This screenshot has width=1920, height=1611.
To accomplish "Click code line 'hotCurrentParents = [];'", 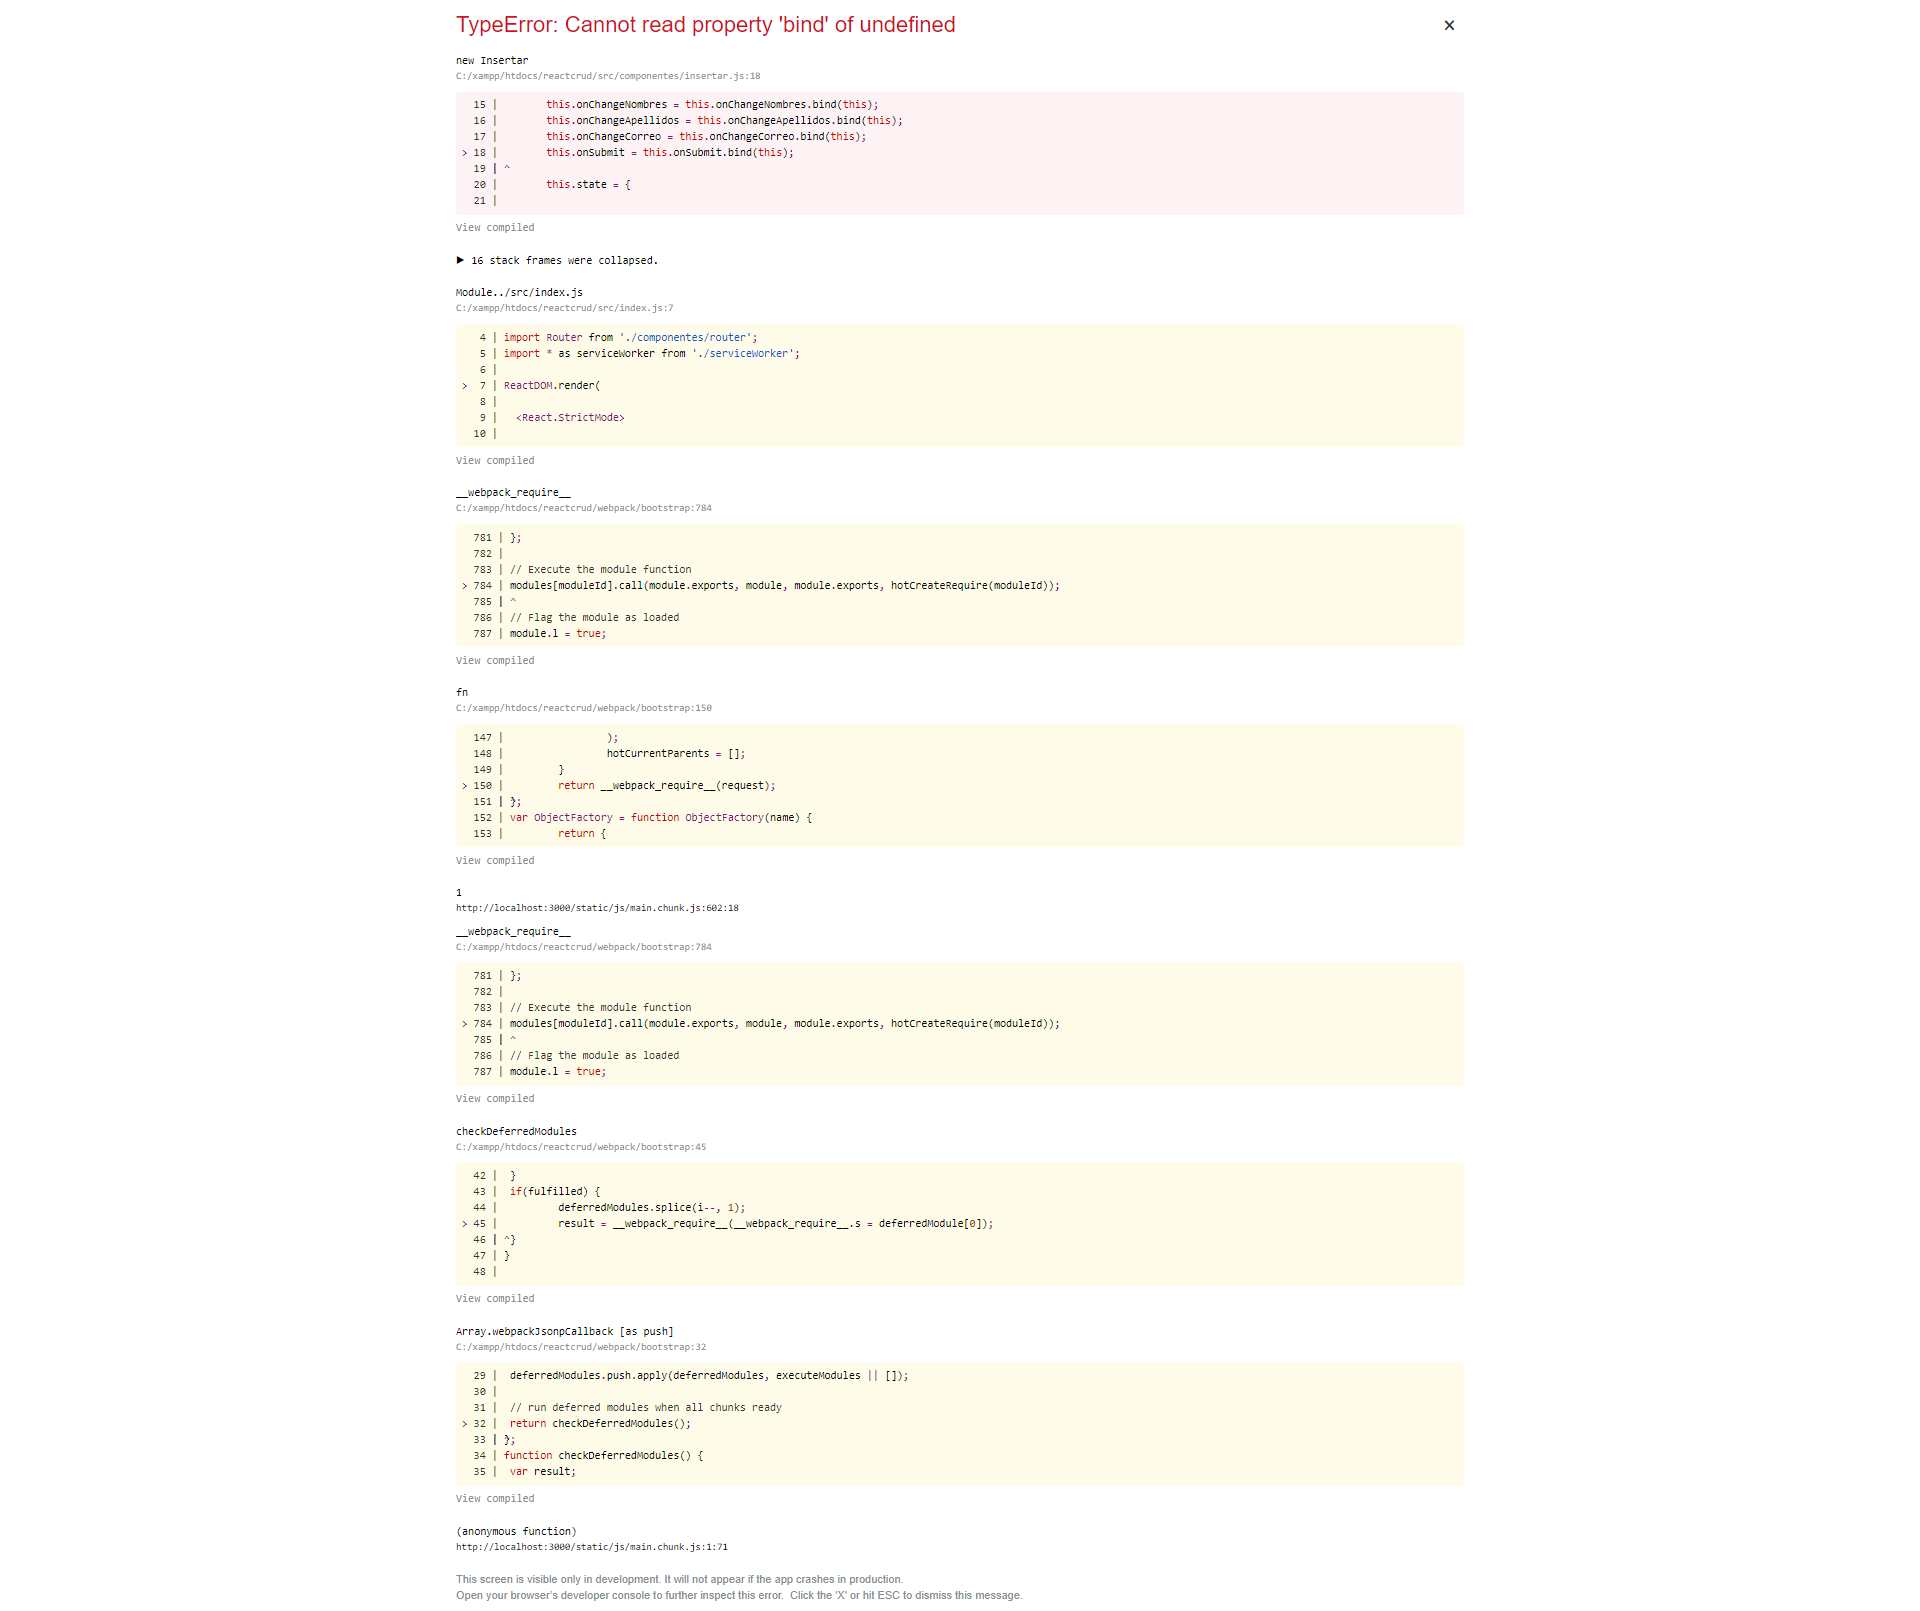I will tap(675, 754).
